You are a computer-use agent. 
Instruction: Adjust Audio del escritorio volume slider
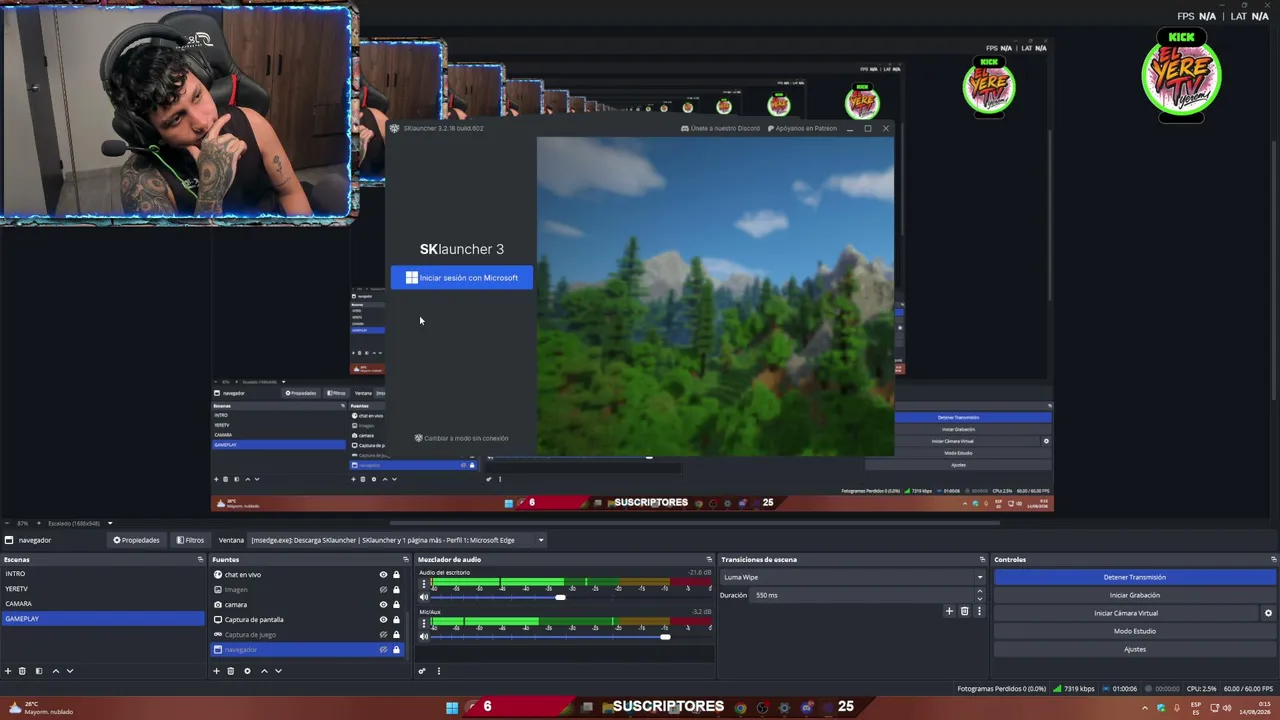[560, 597]
